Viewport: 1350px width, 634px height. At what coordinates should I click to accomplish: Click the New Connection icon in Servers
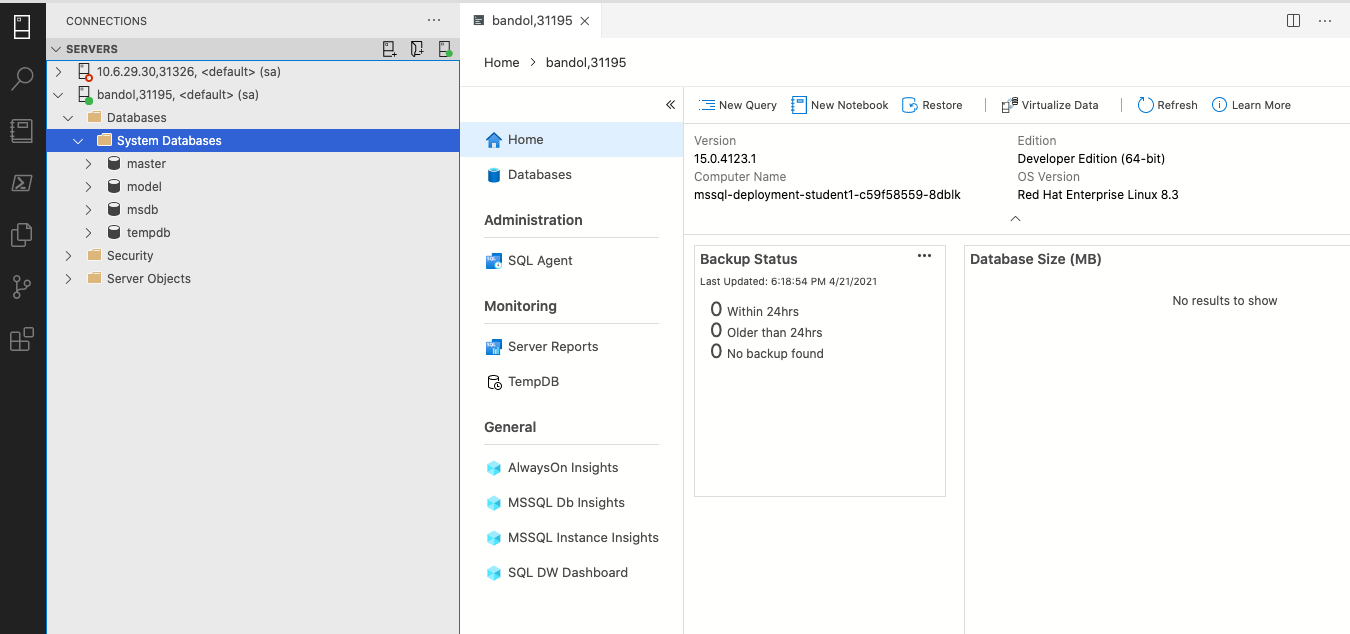(389, 49)
